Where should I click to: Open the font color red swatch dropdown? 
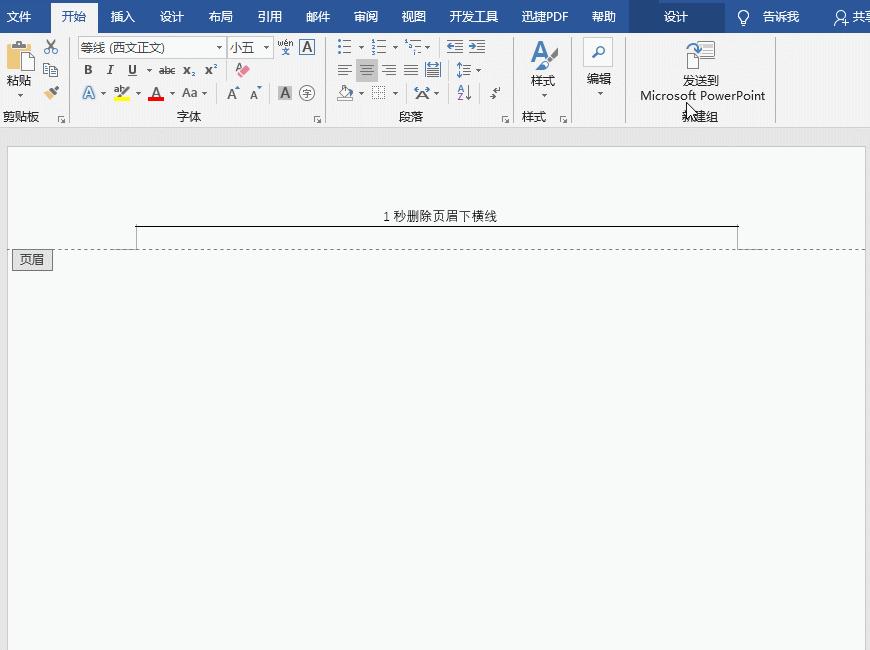point(171,93)
